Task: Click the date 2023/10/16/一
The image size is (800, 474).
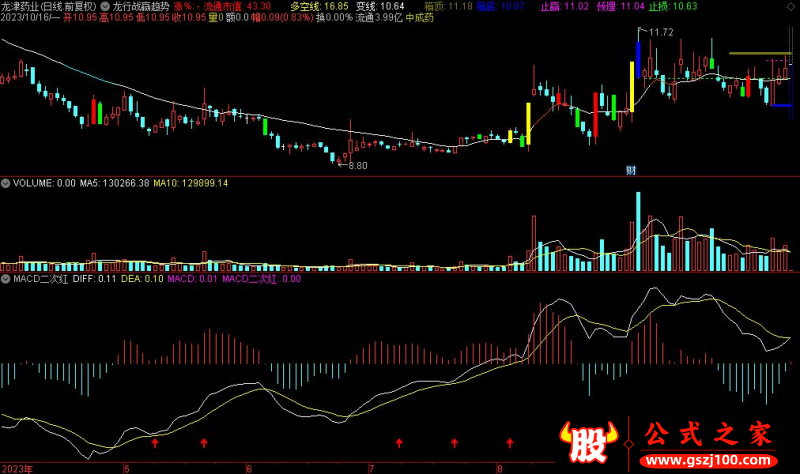Action: point(30,18)
